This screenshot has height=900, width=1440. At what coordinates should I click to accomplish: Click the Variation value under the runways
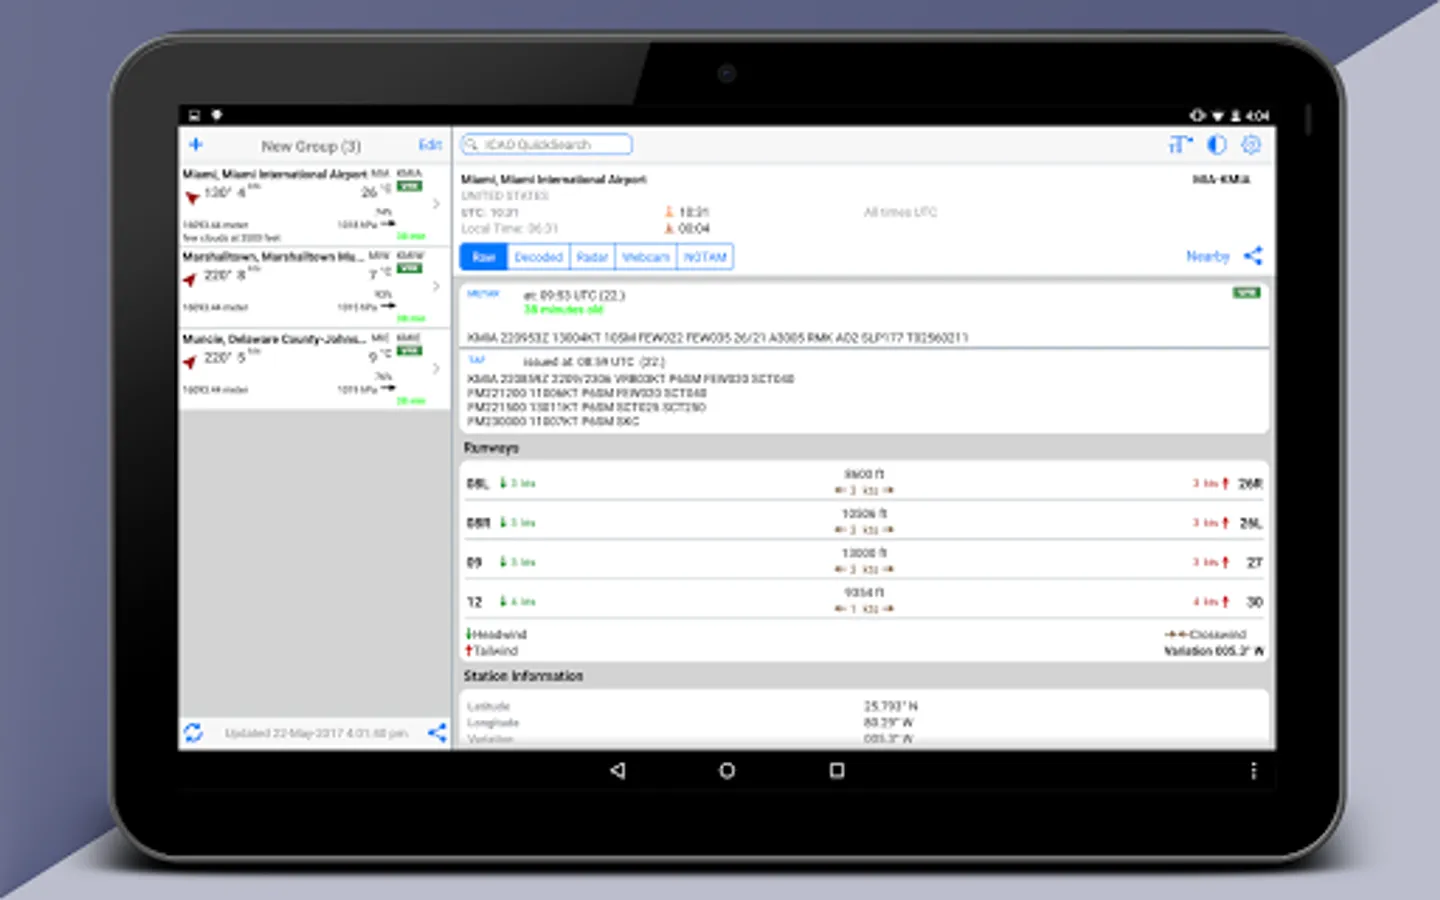1213,651
